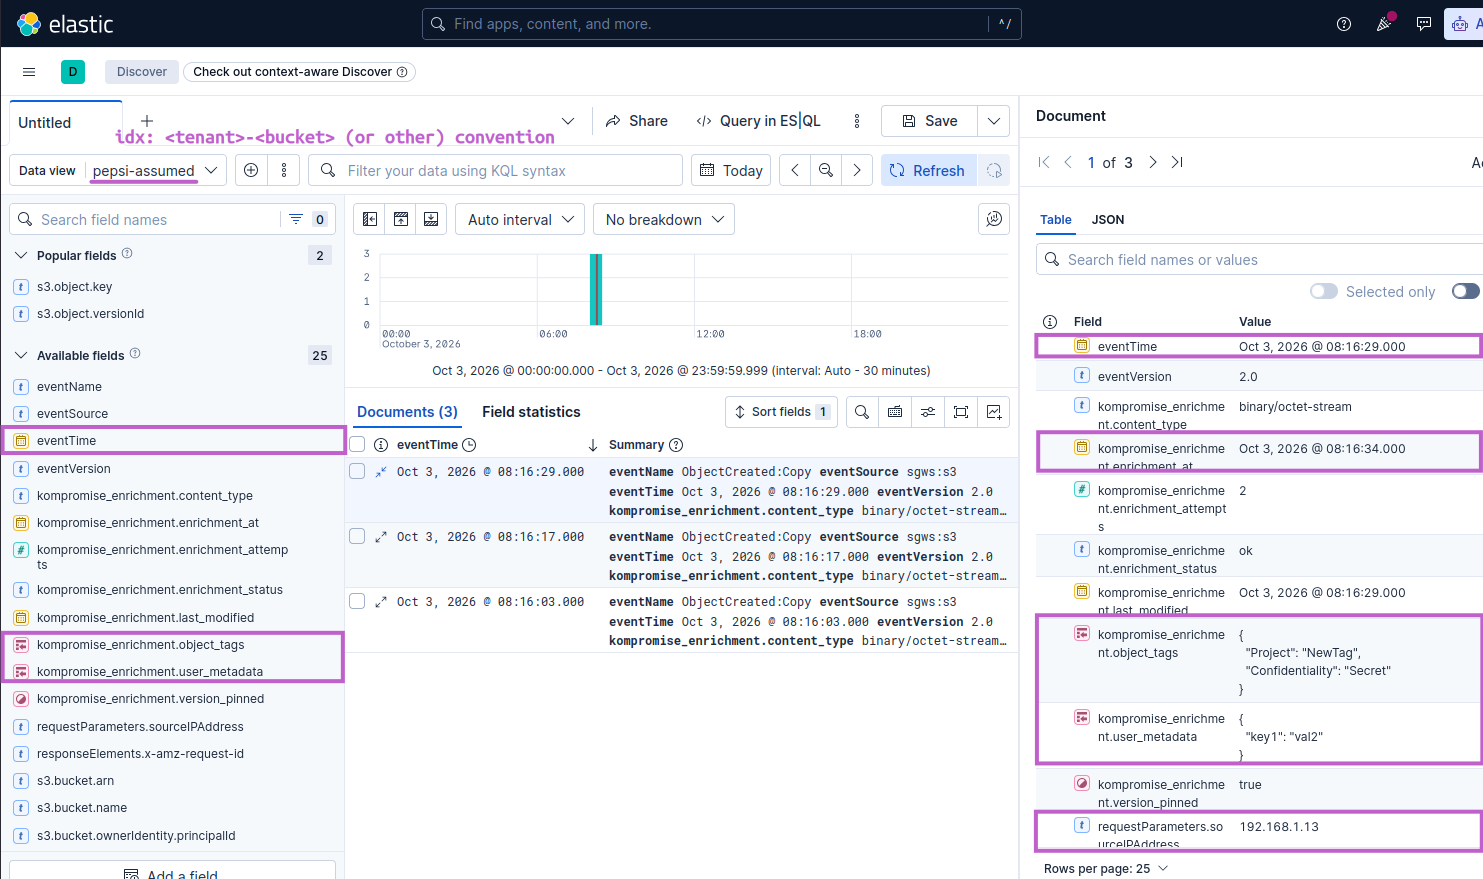Click the Share button
This screenshot has height=879, width=1483.
pos(636,121)
